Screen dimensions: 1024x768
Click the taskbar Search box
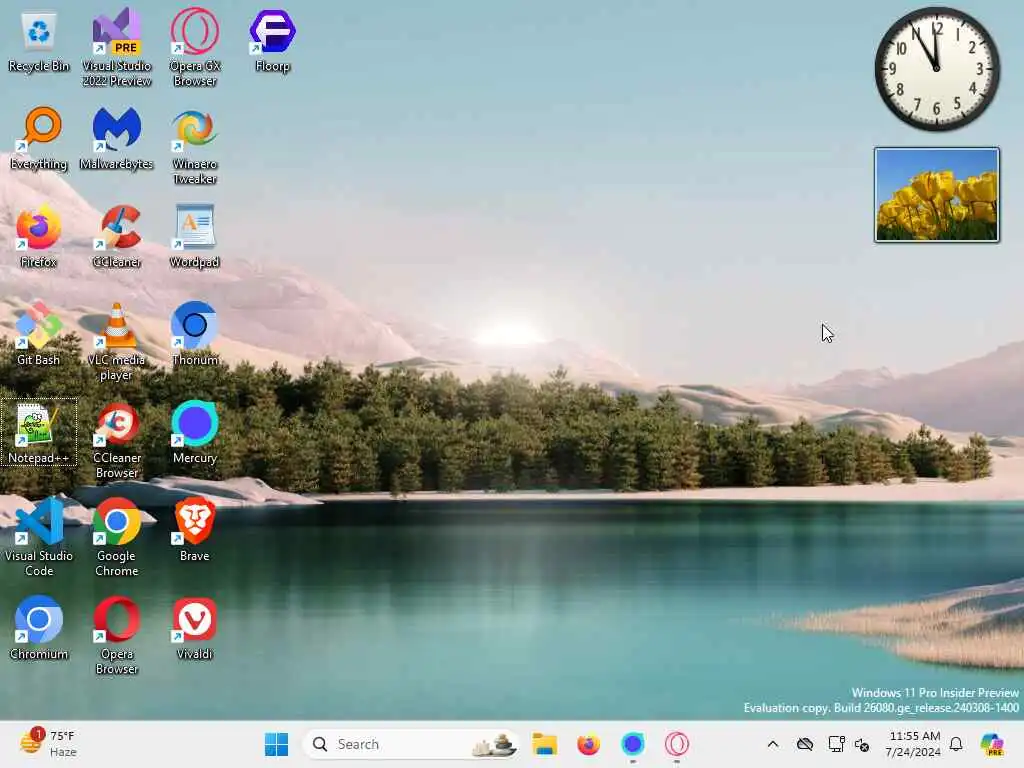coord(411,744)
